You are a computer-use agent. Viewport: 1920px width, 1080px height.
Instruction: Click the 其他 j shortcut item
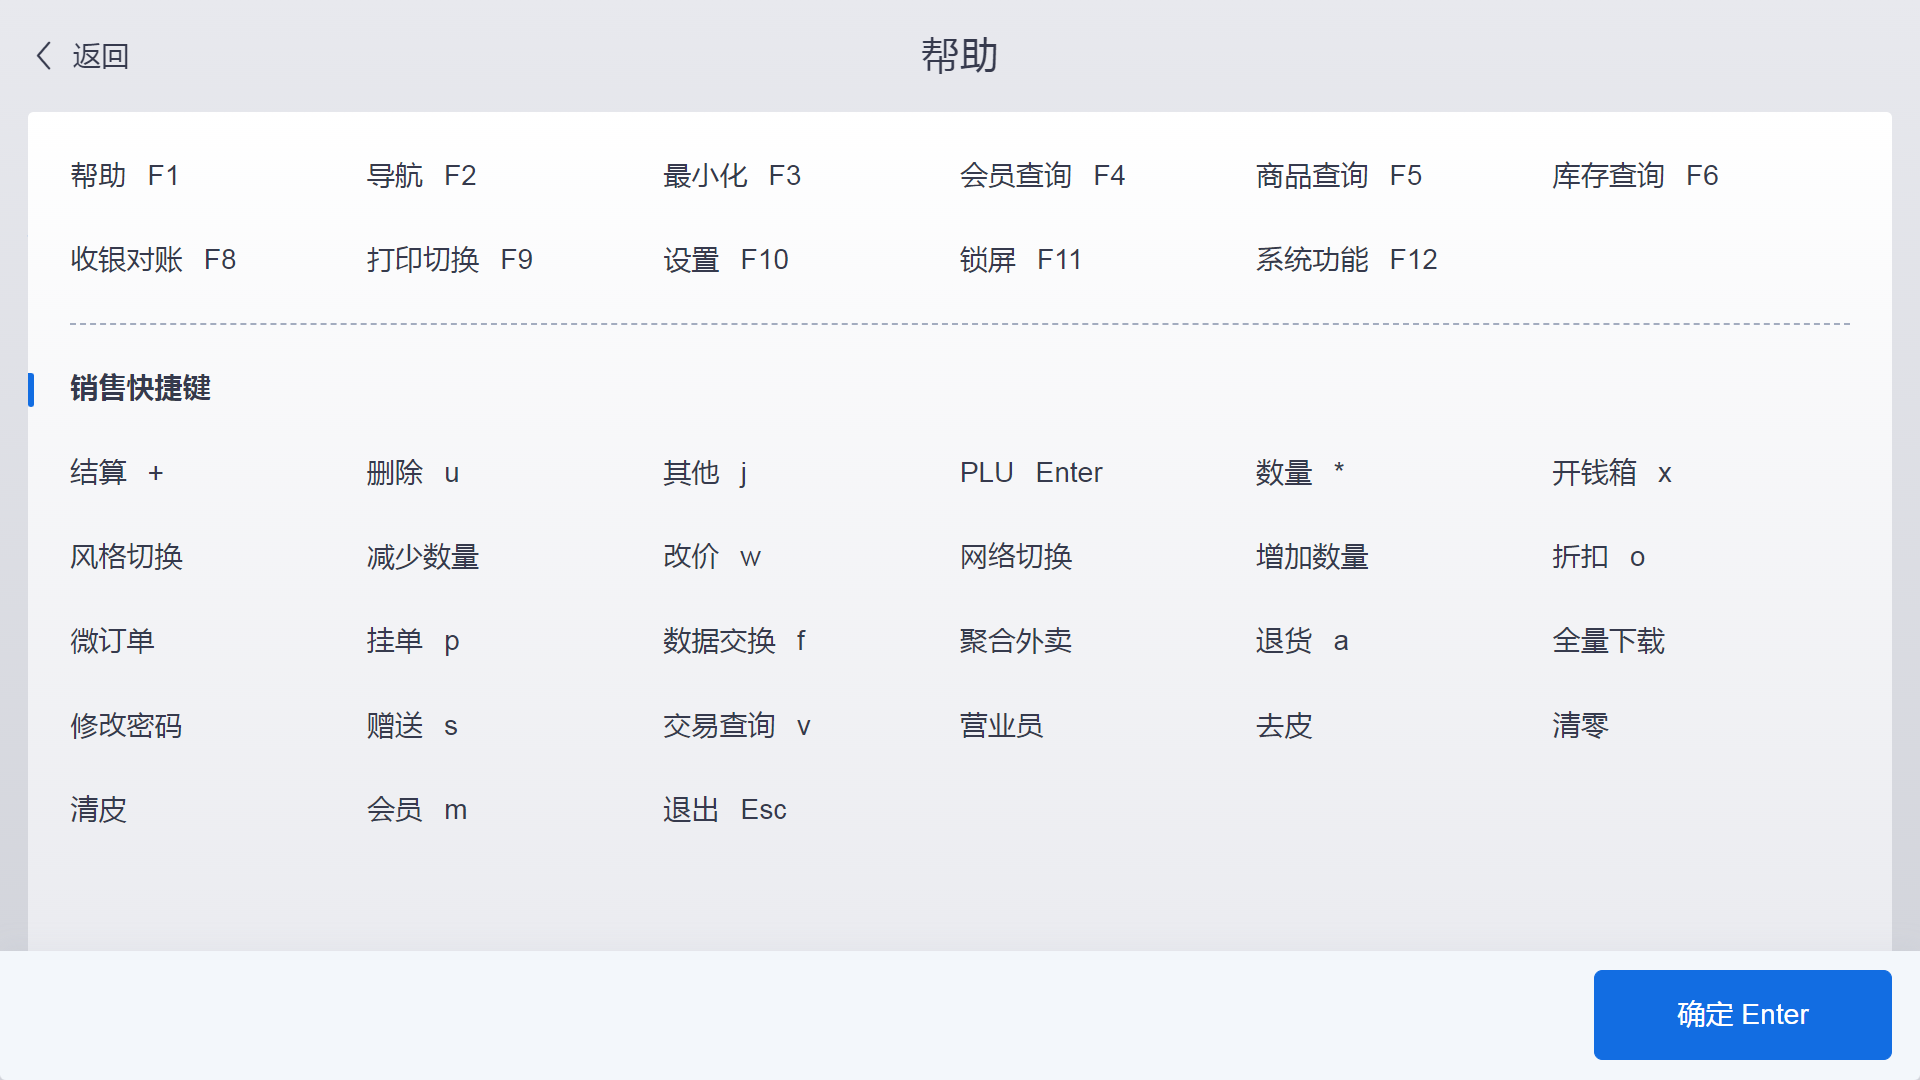coord(705,472)
